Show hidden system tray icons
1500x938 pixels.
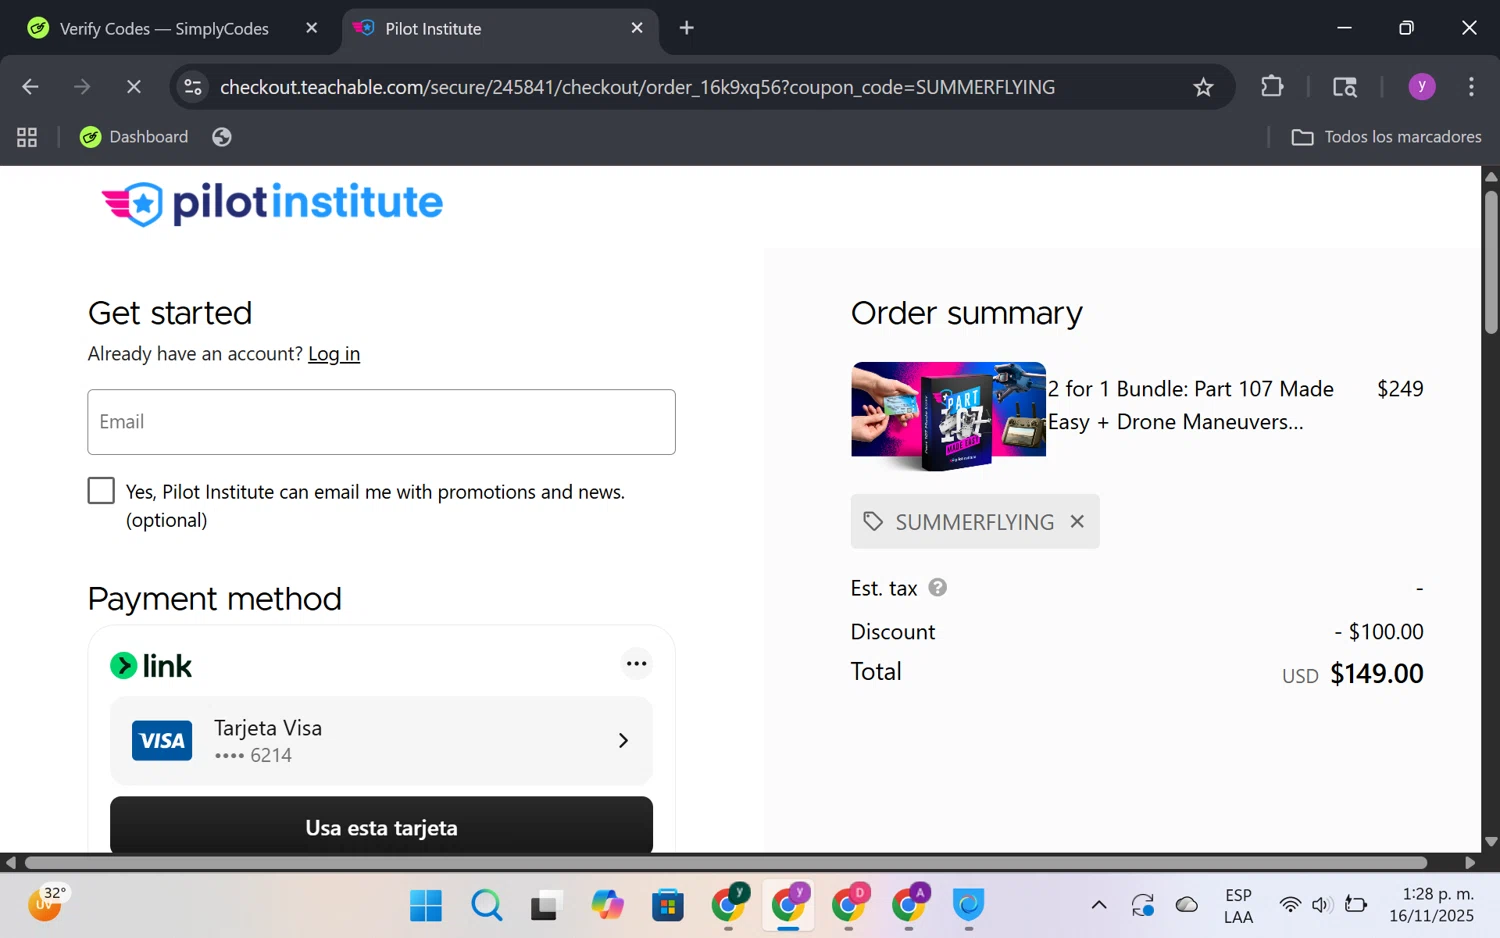(x=1099, y=905)
